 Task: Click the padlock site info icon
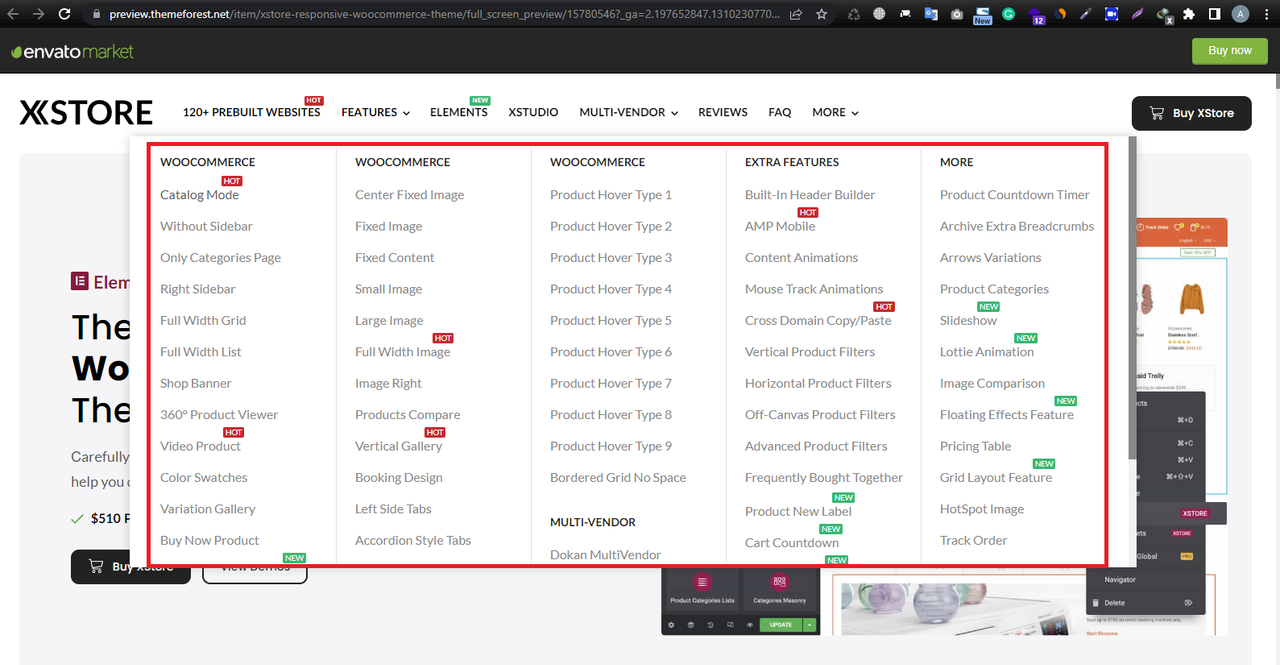(x=96, y=15)
